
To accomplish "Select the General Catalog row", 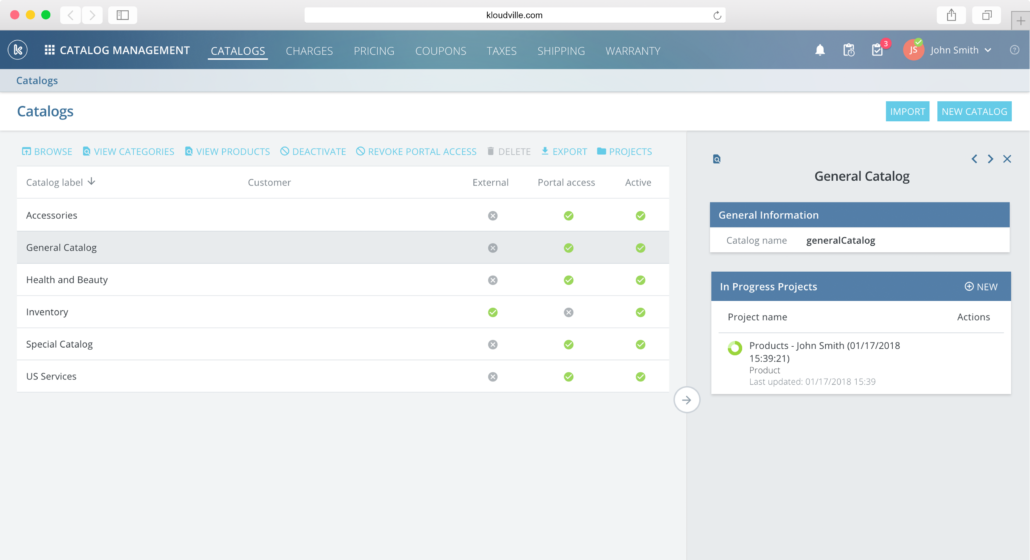I will (343, 248).
